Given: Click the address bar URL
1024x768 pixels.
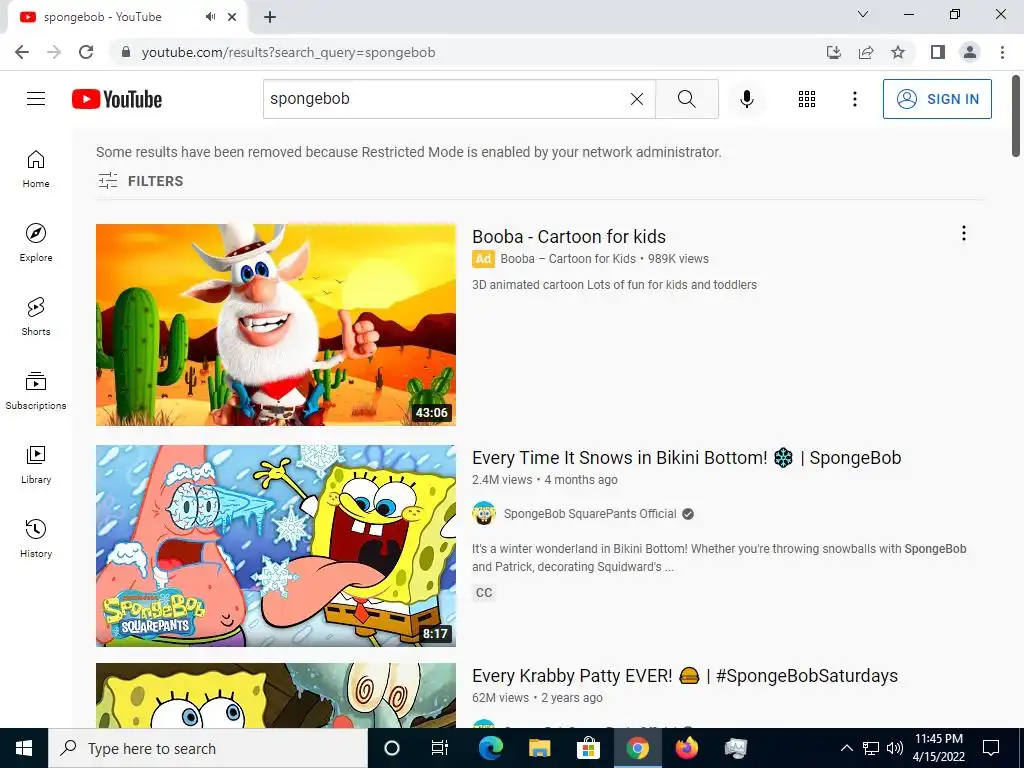Looking at the screenshot, I should (288, 52).
